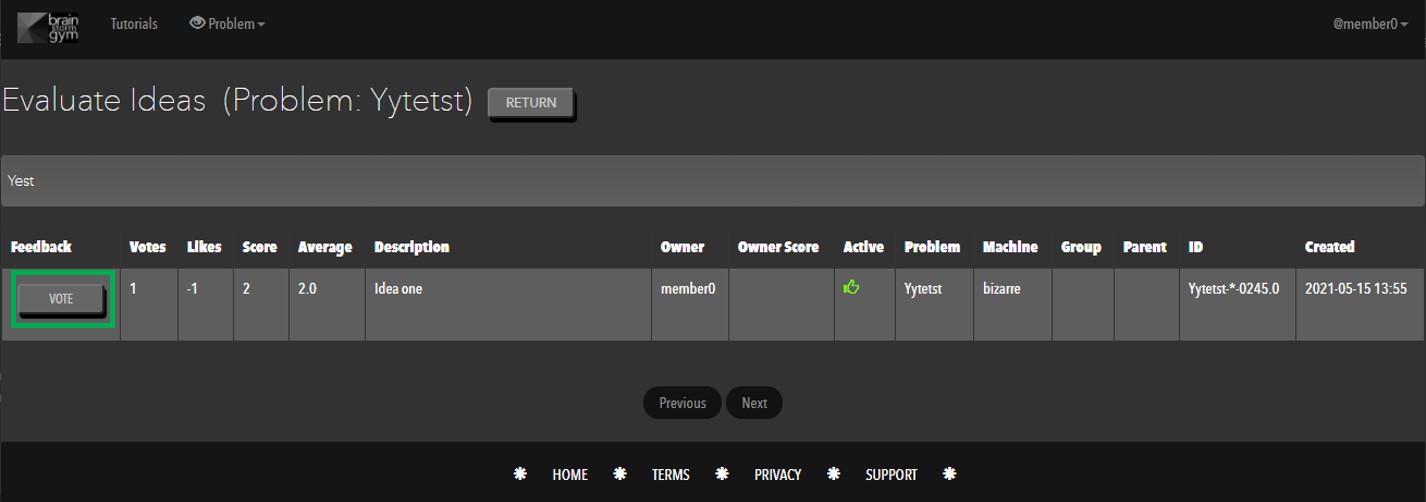
Task: Click the Likes column header
Action: (x=204, y=247)
